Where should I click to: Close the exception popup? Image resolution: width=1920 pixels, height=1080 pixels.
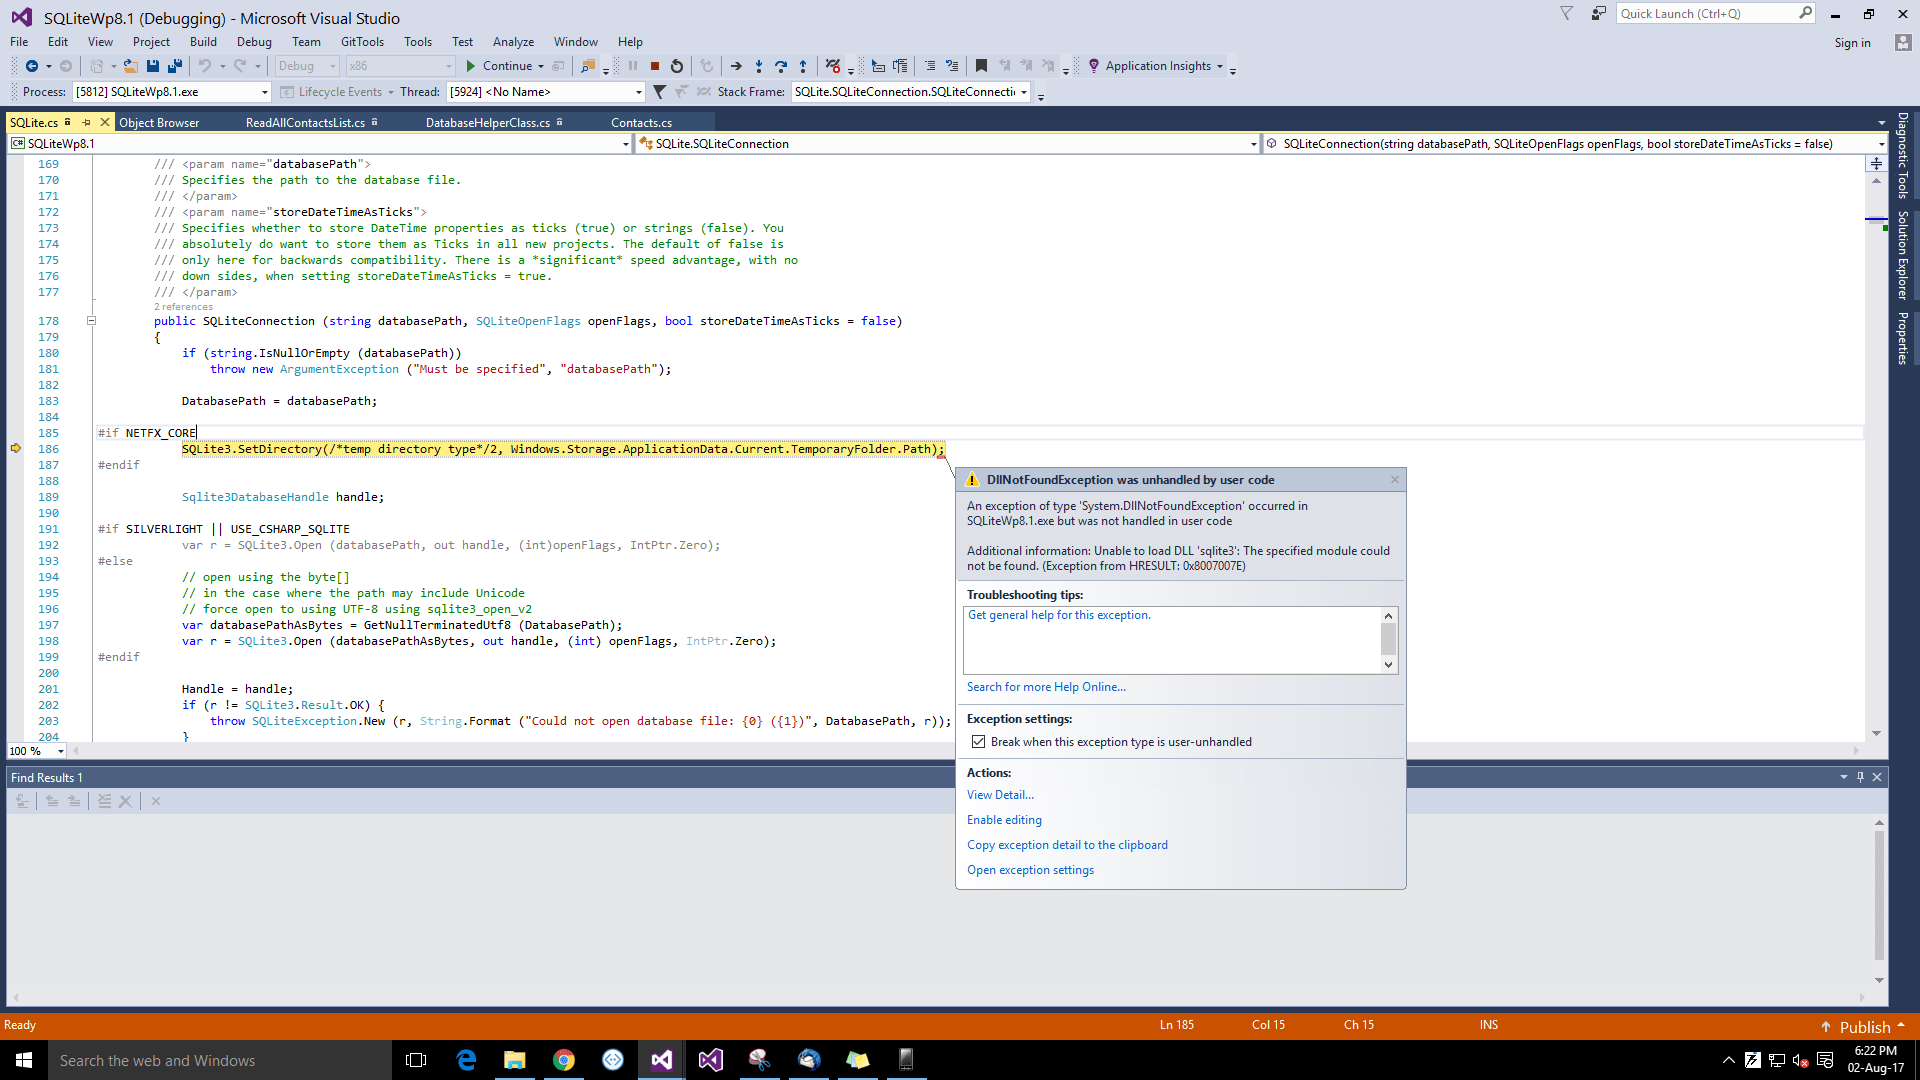(x=1394, y=480)
